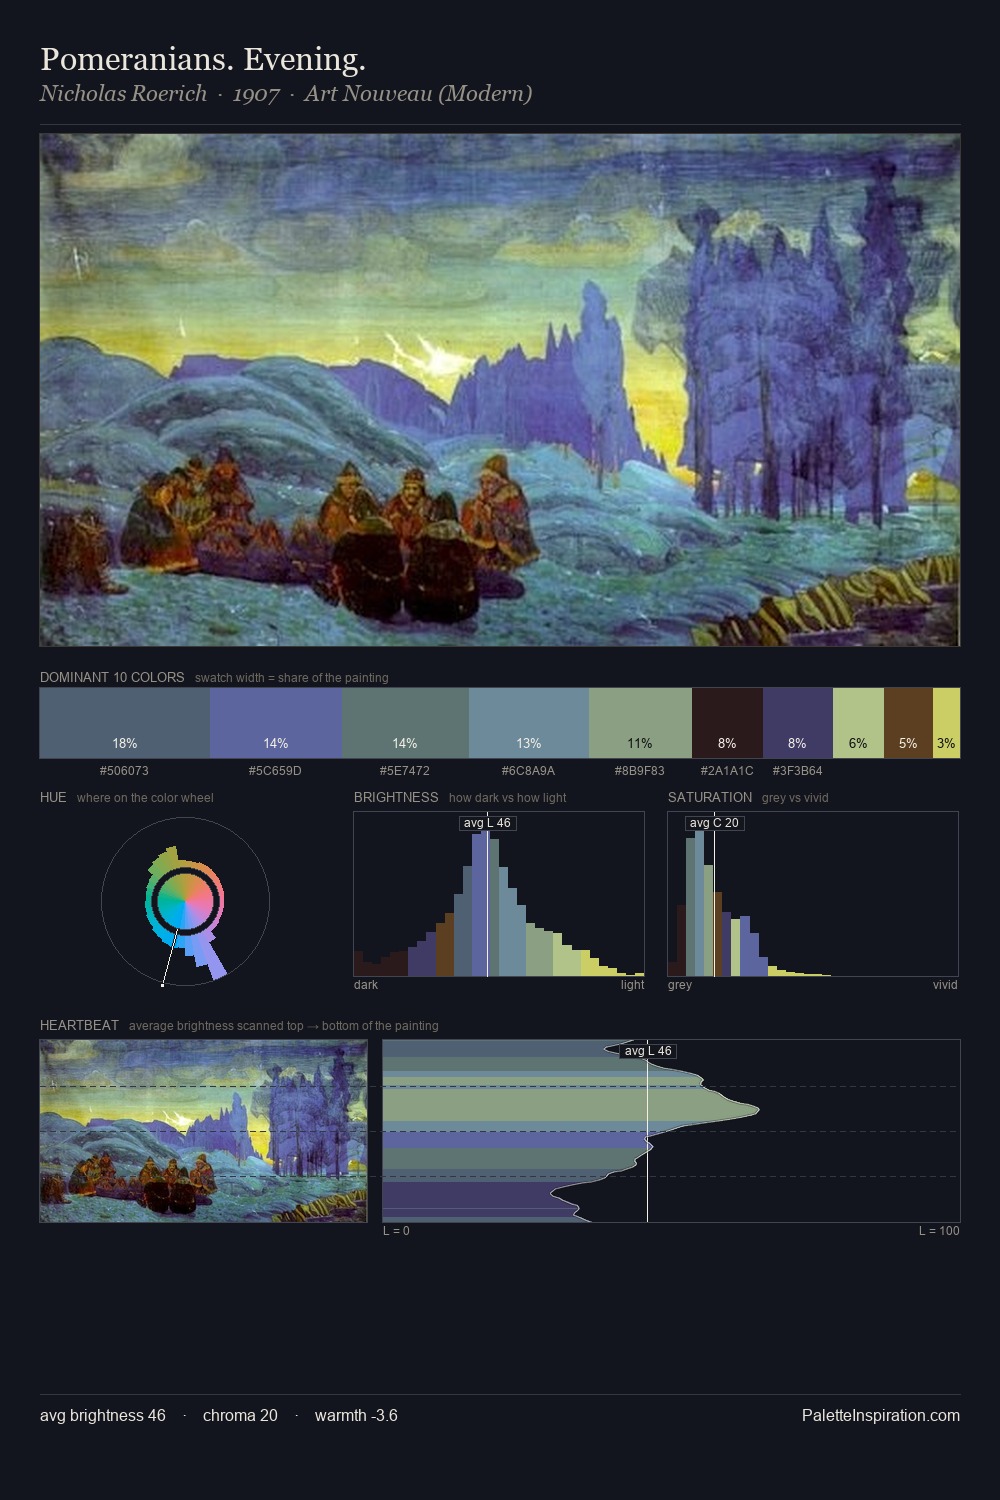1000x1500 pixels.
Task: Click the hex label '#6C8A9A'
Action: point(528,771)
